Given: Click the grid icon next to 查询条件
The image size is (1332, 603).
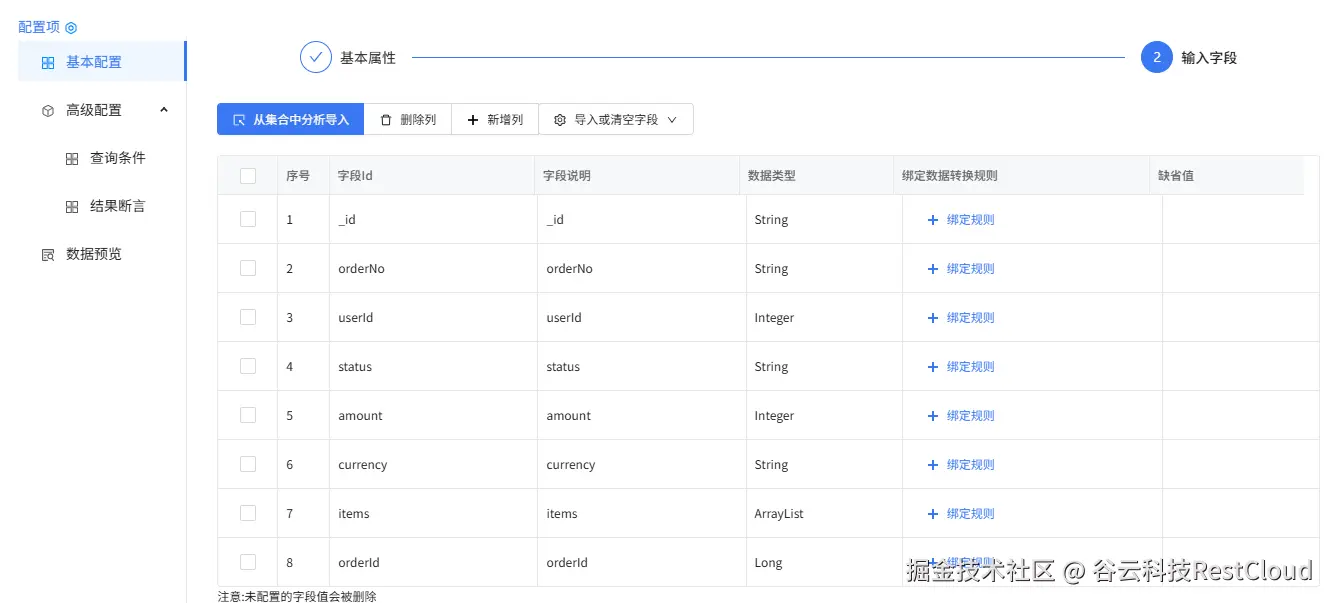Looking at the screenshot, I should [x=72, y=159].
